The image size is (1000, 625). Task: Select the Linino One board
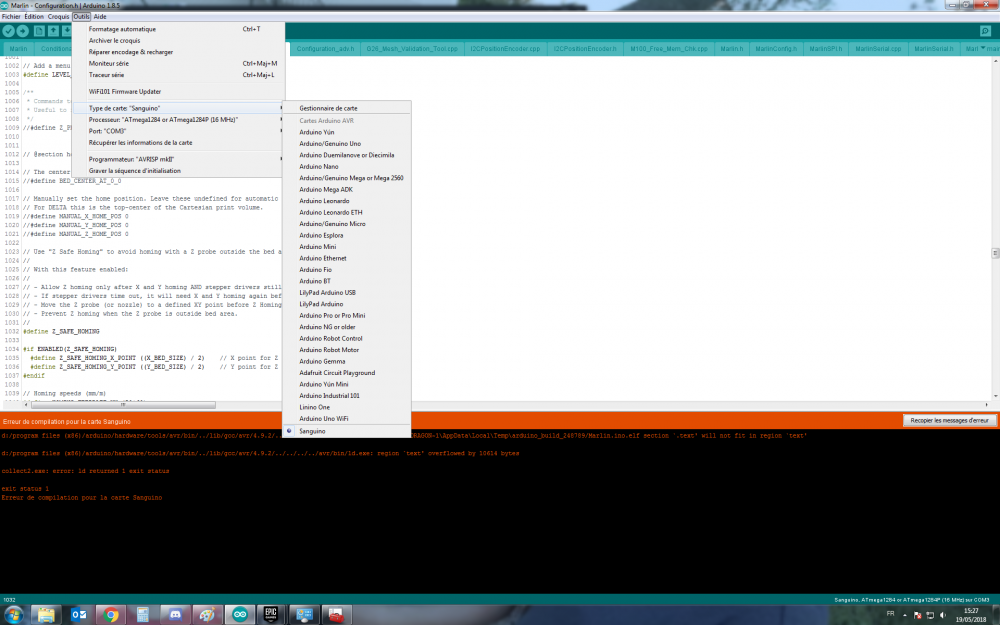click(346, 408)
